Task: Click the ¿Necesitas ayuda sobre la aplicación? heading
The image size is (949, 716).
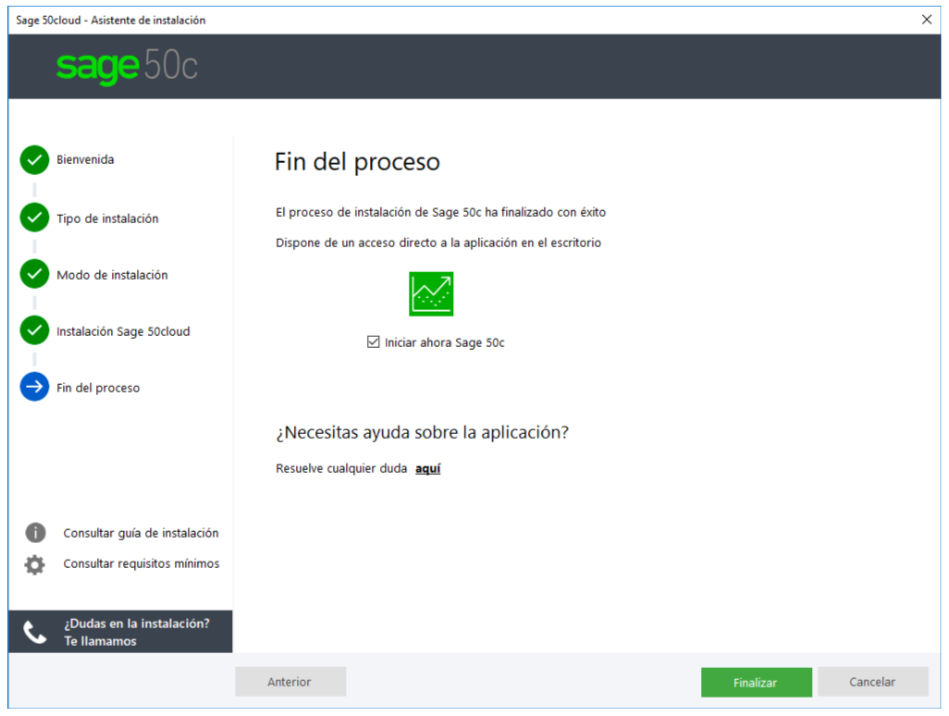Action: coord(422,433)
